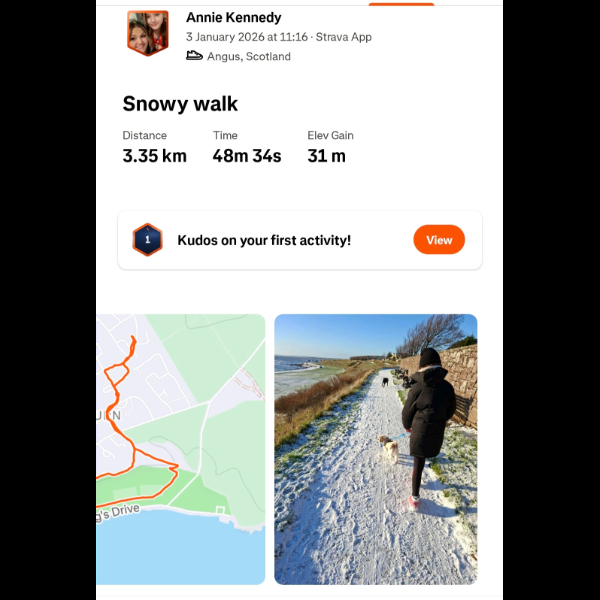Click the activity date 3 January 2026

tap(225, 37)
